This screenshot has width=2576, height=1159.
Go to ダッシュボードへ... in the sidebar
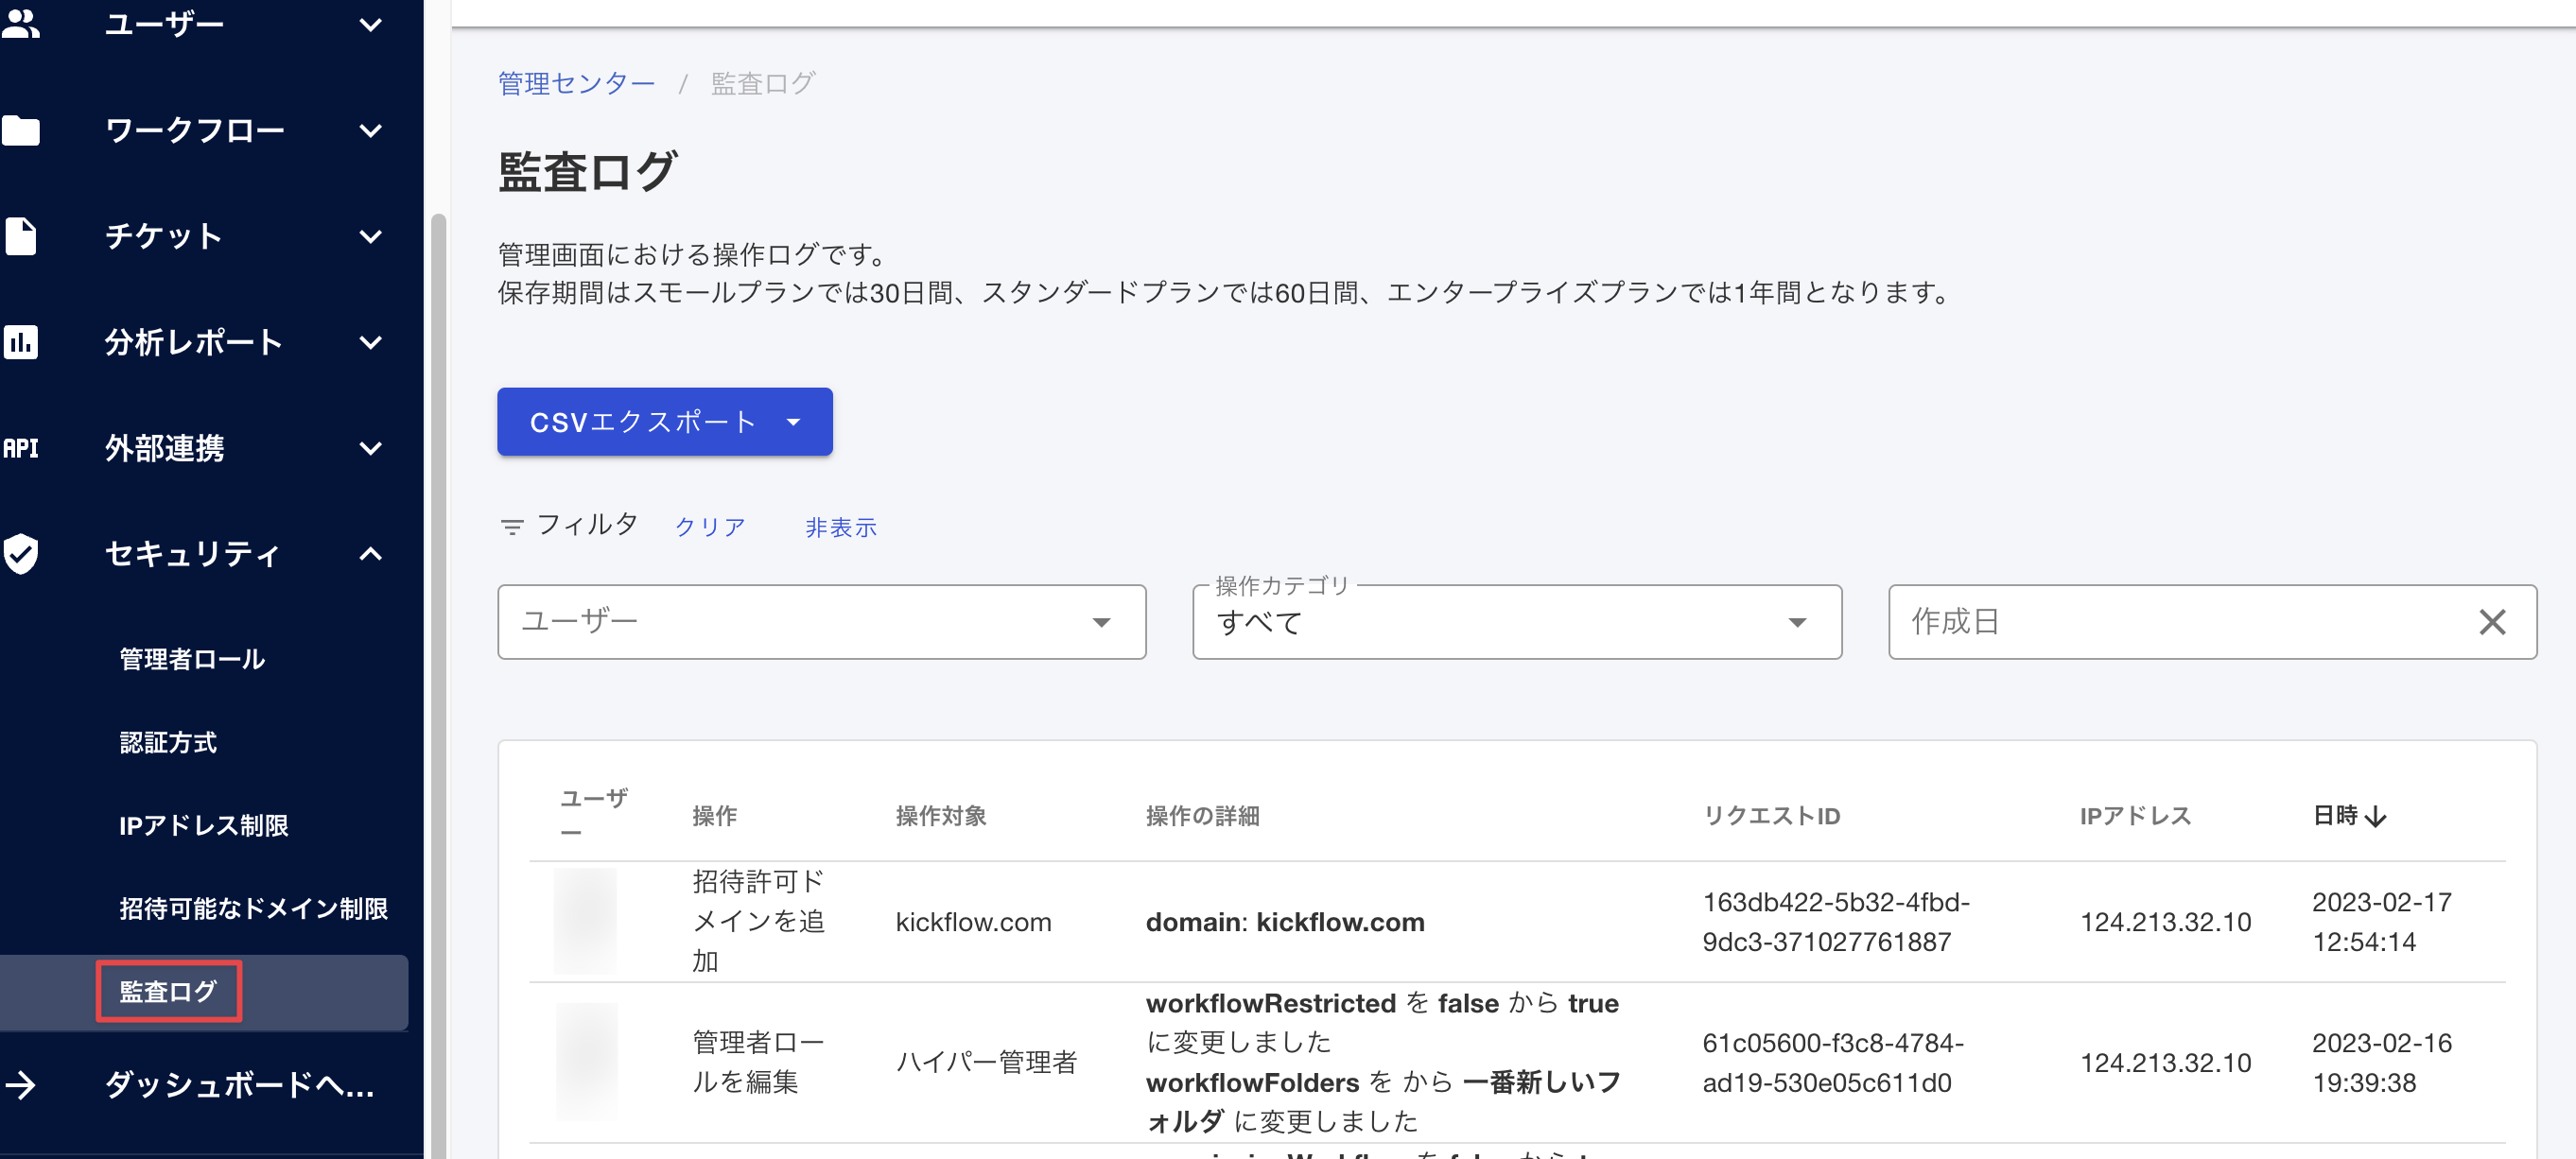coord(240,1085)
